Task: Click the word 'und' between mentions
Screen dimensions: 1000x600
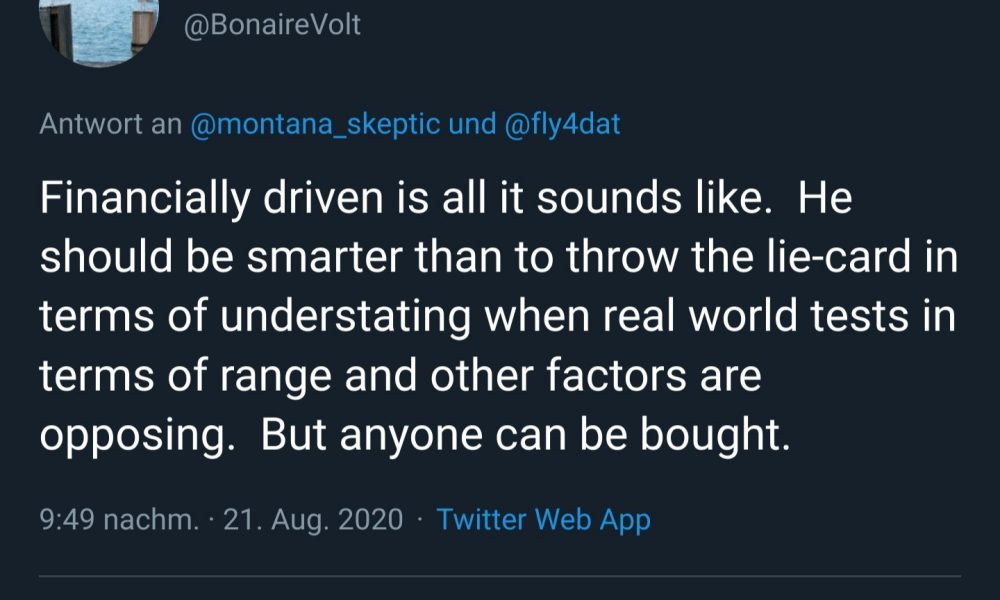Action: click(472, 124)
